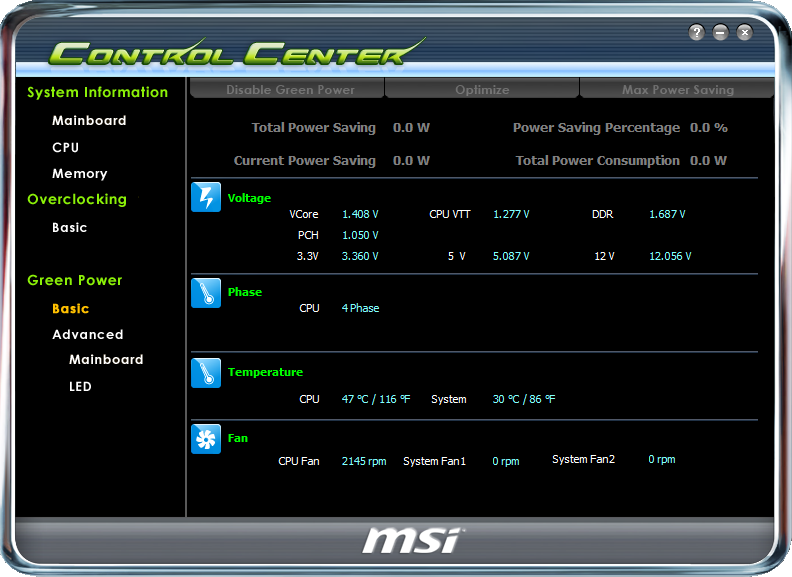
Task: Click the Fan section icon
Action: point(206,439)
